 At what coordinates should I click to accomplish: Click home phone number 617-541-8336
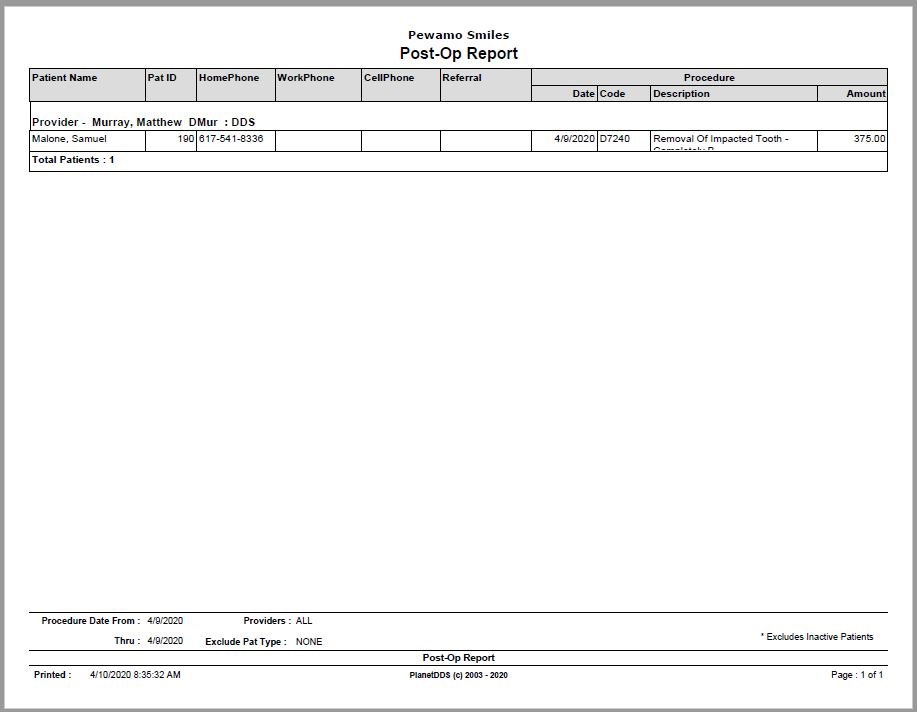231,139
